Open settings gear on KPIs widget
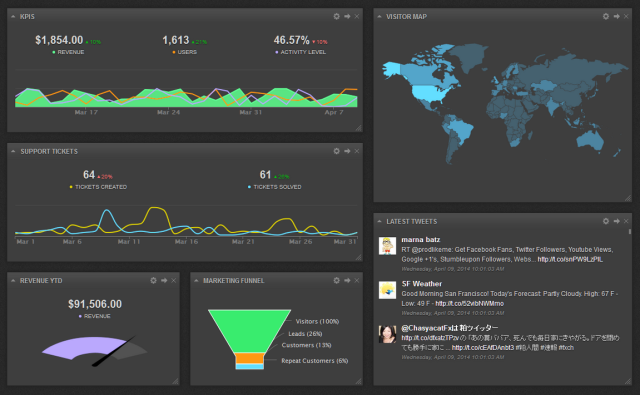 (336, 16)
